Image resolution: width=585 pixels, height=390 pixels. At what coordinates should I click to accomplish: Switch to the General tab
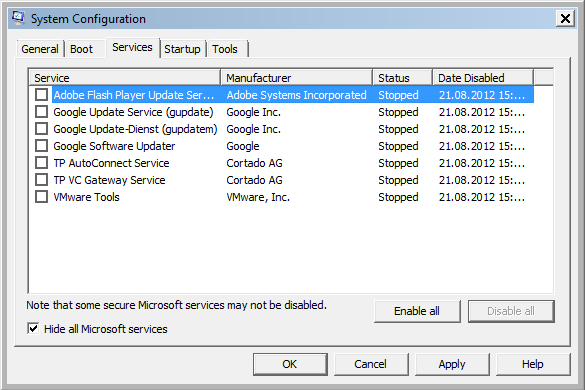(x=40, y=49)
